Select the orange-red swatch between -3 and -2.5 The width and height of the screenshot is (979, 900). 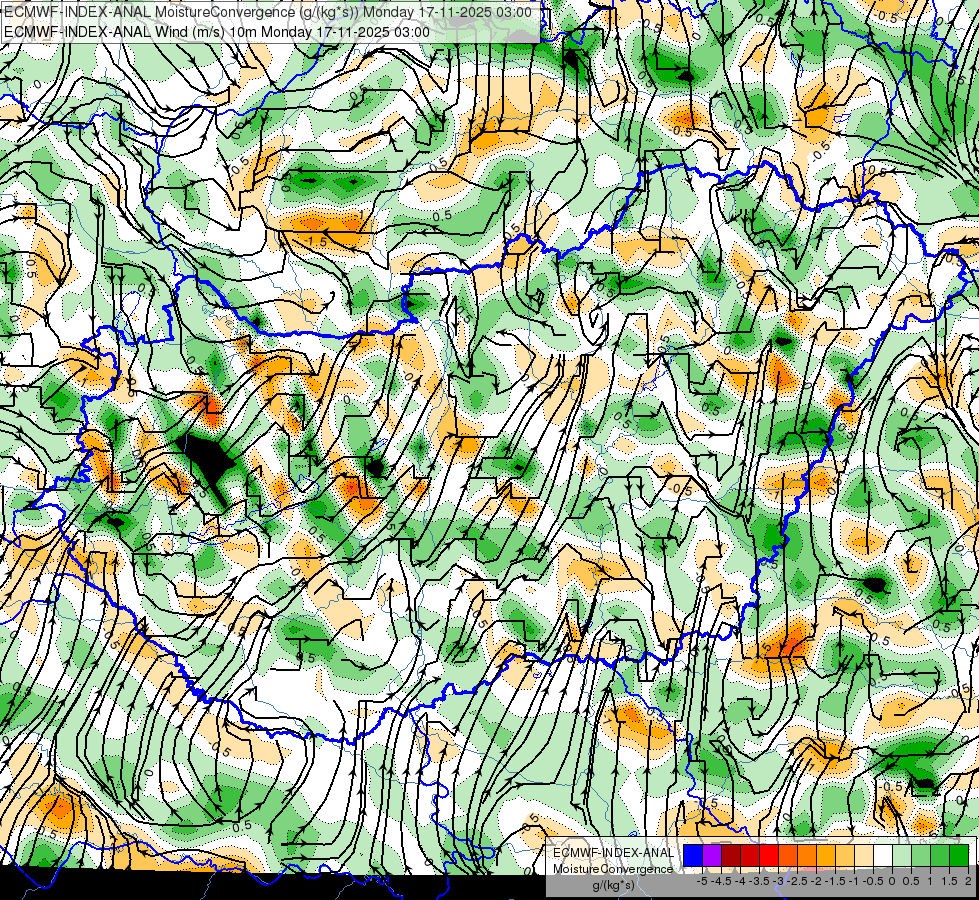(x=788, y=855)
